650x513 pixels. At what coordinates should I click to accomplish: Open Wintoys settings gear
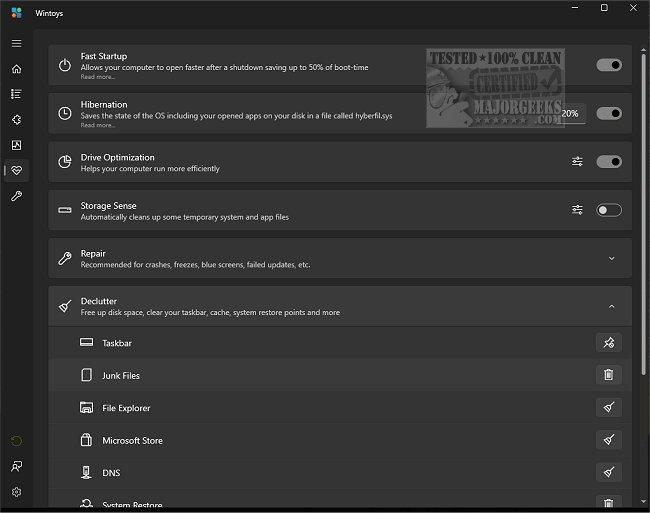coord(17,492)
